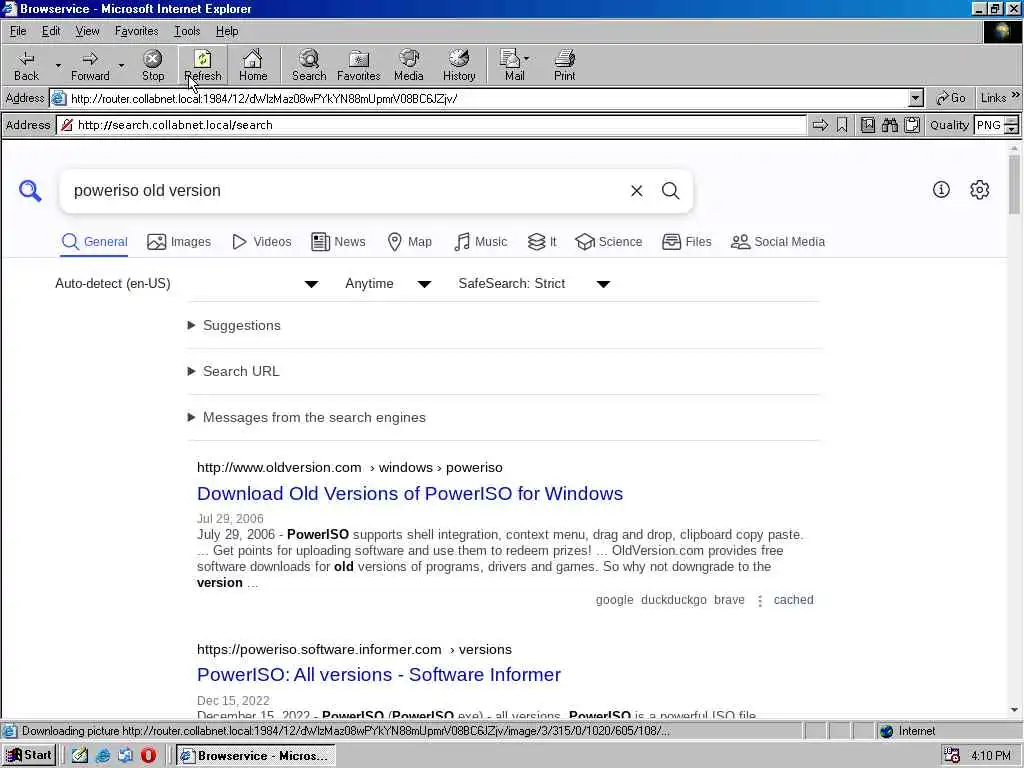Click the insecure connection icon in Browservice address

point(66,125)
